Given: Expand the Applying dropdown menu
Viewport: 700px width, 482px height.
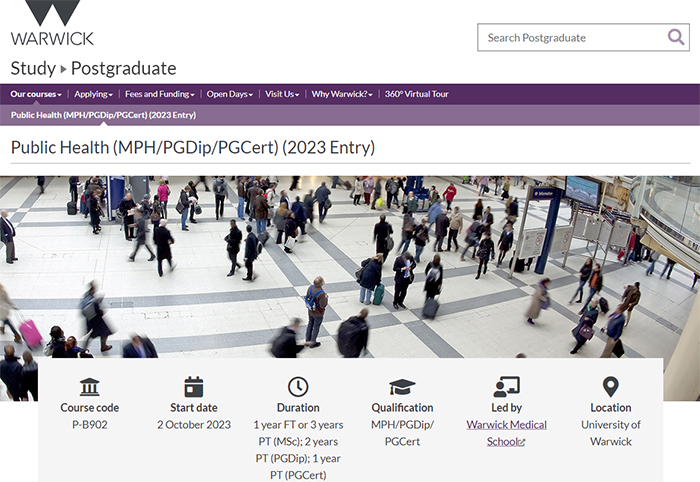Looking at the screenshot, I should [93, 94].
